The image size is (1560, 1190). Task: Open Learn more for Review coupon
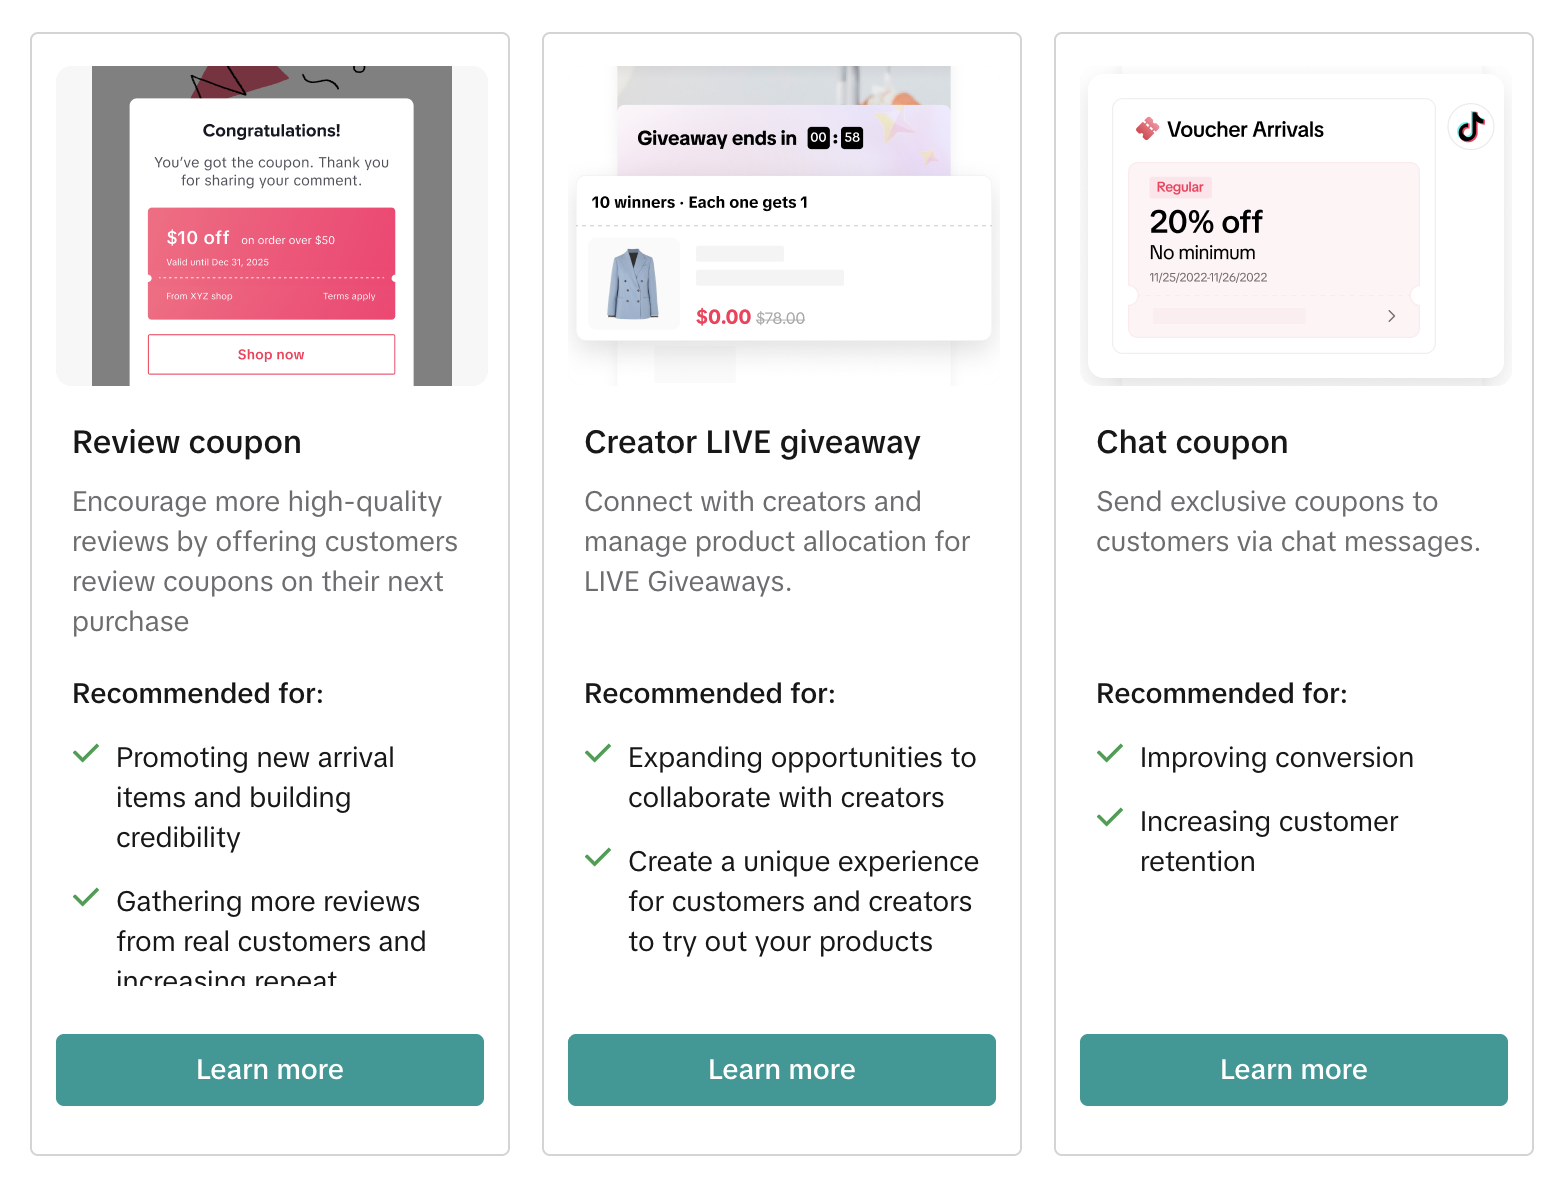pos(270,1070)
